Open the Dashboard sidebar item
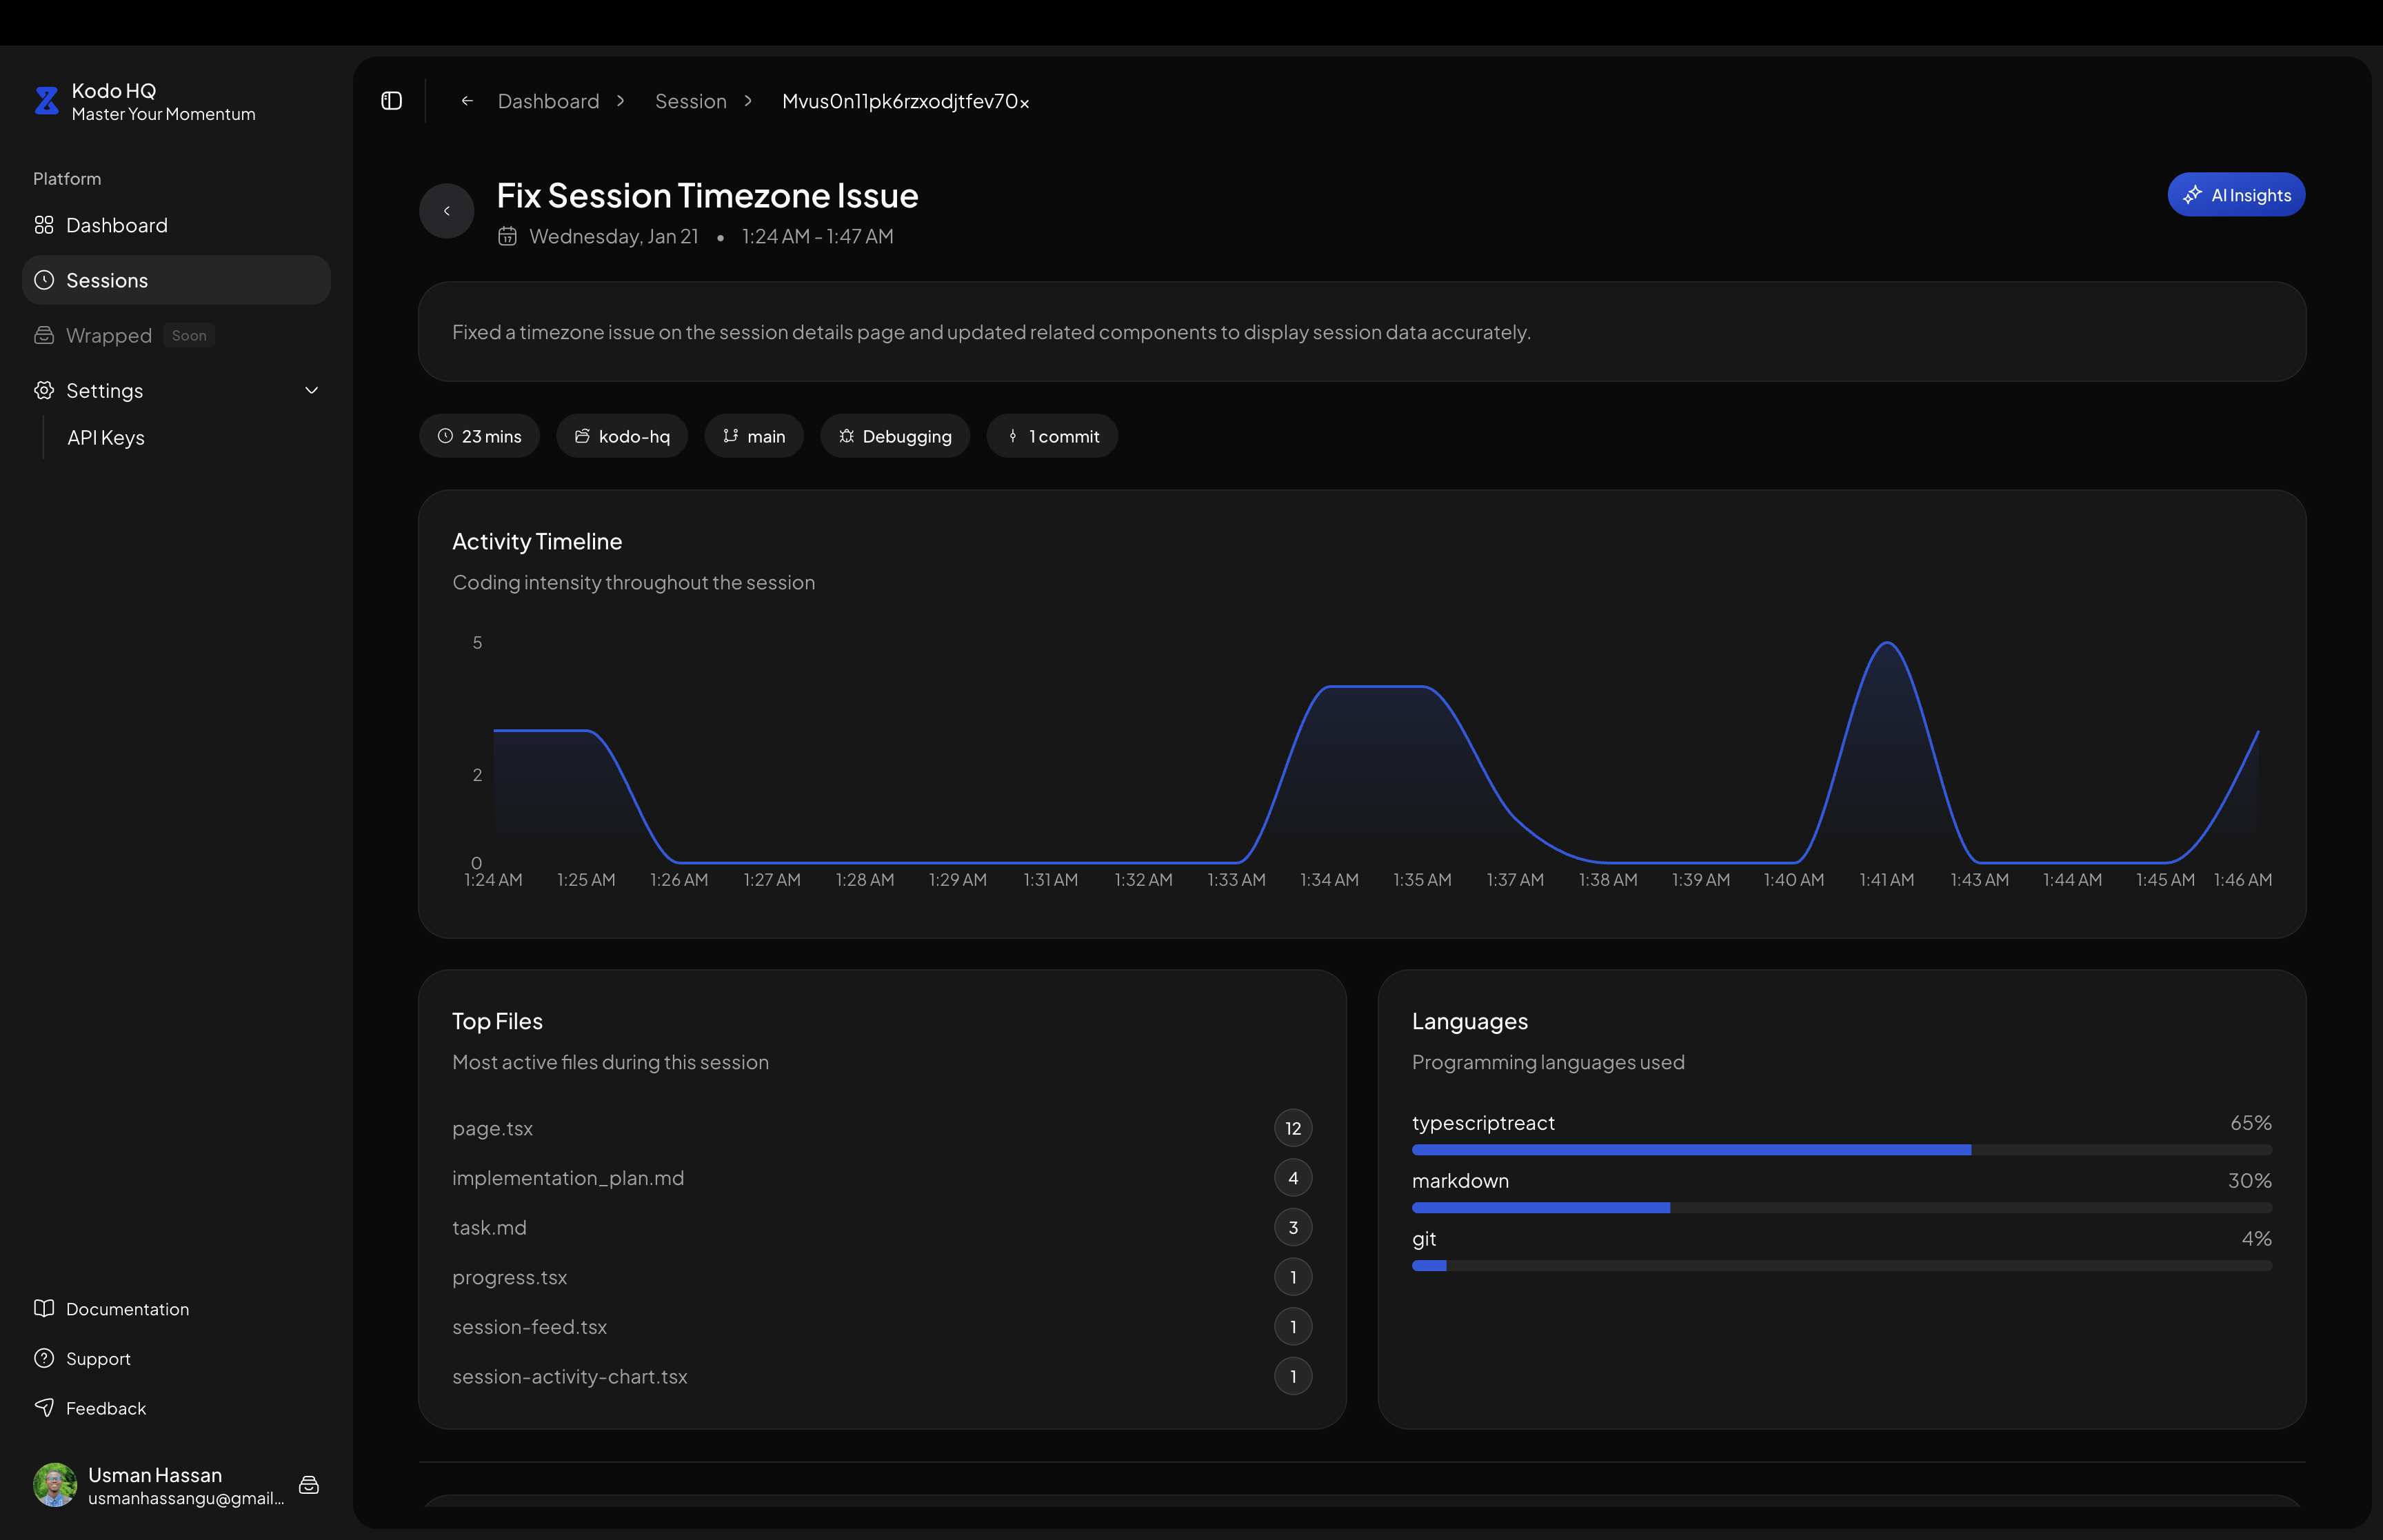This screenshot has width=2383, height=1540. pyautogui.click(x=116, y=225)
